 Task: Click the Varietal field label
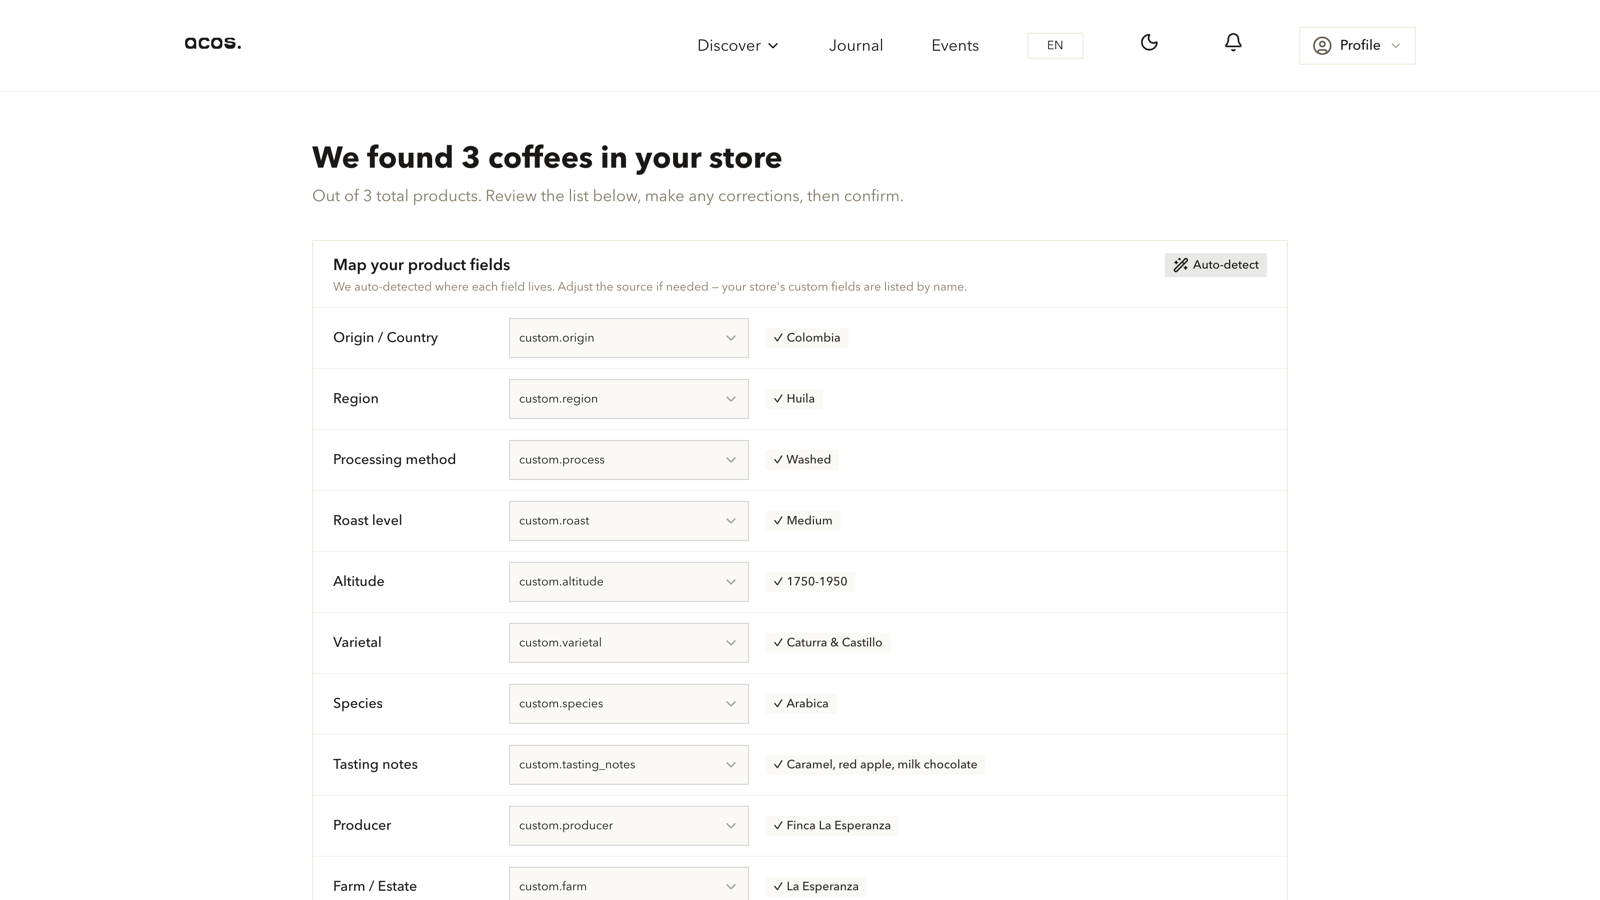point(357,643)
